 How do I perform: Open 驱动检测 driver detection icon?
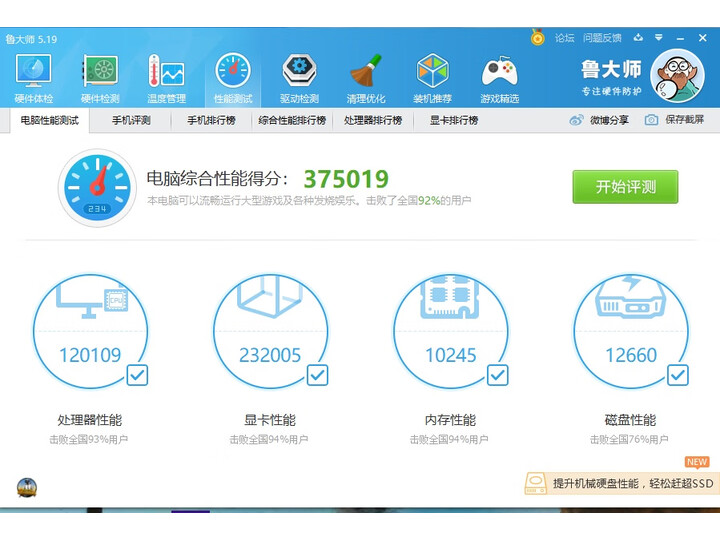299,71
